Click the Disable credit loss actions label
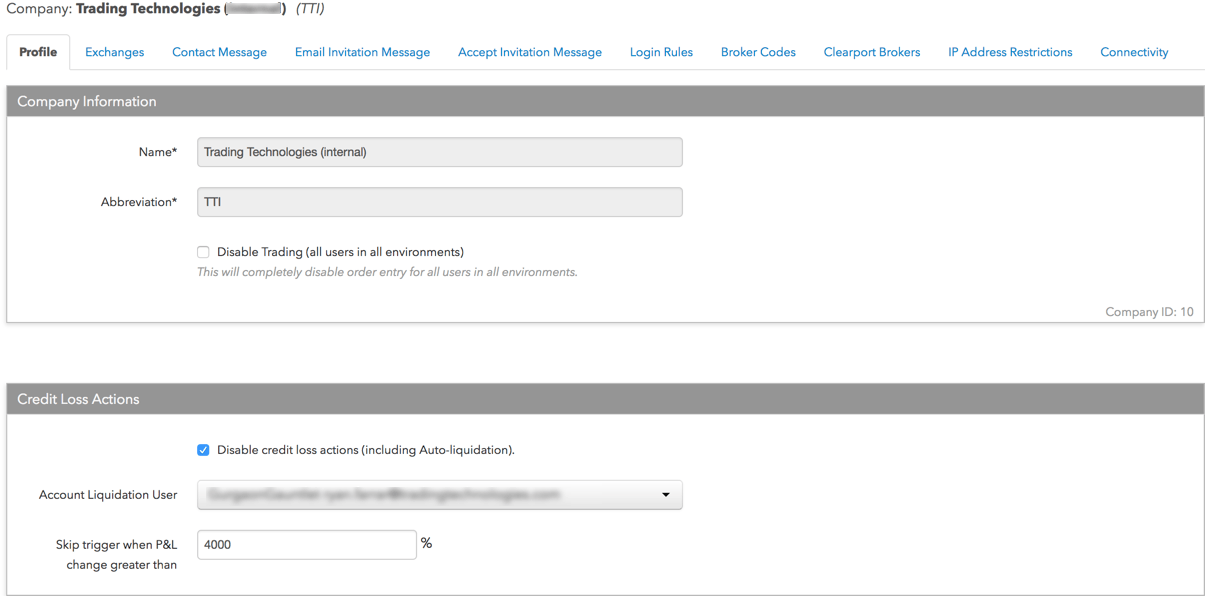 [x=366, y=450]
